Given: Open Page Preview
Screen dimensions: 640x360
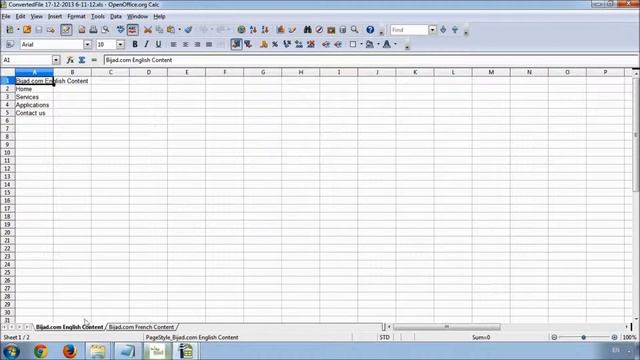Looking at the screenshot, I should (105, 30).
